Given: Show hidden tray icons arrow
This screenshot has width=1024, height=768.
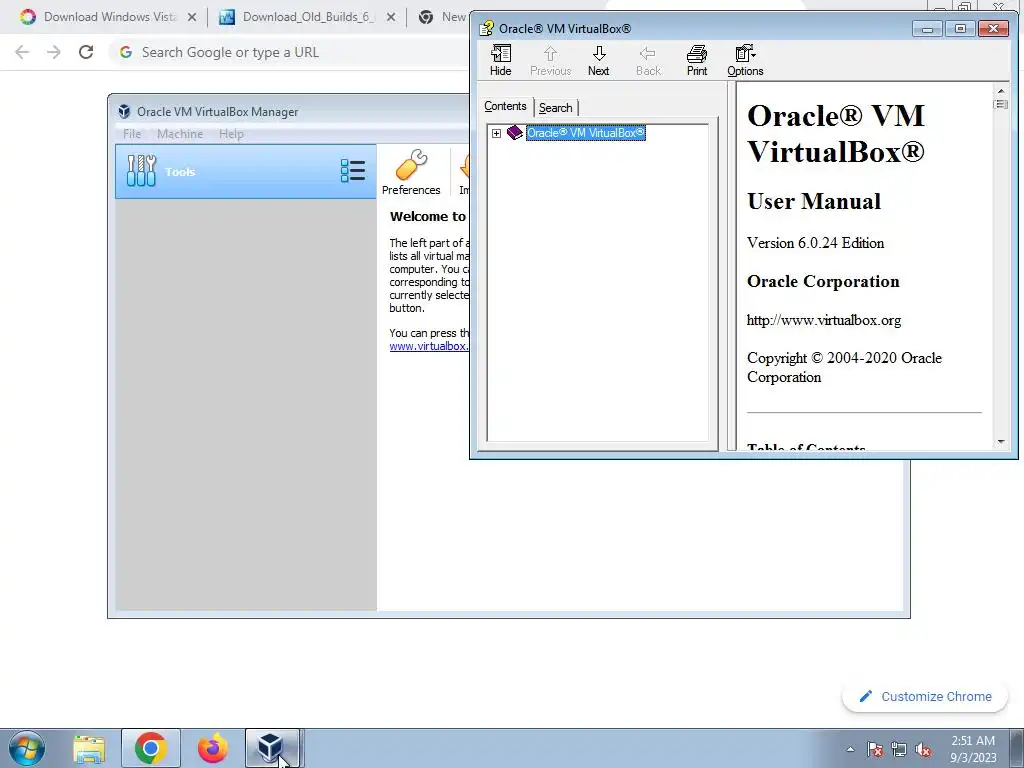Looking at the screenshot, I should [850, 749].
